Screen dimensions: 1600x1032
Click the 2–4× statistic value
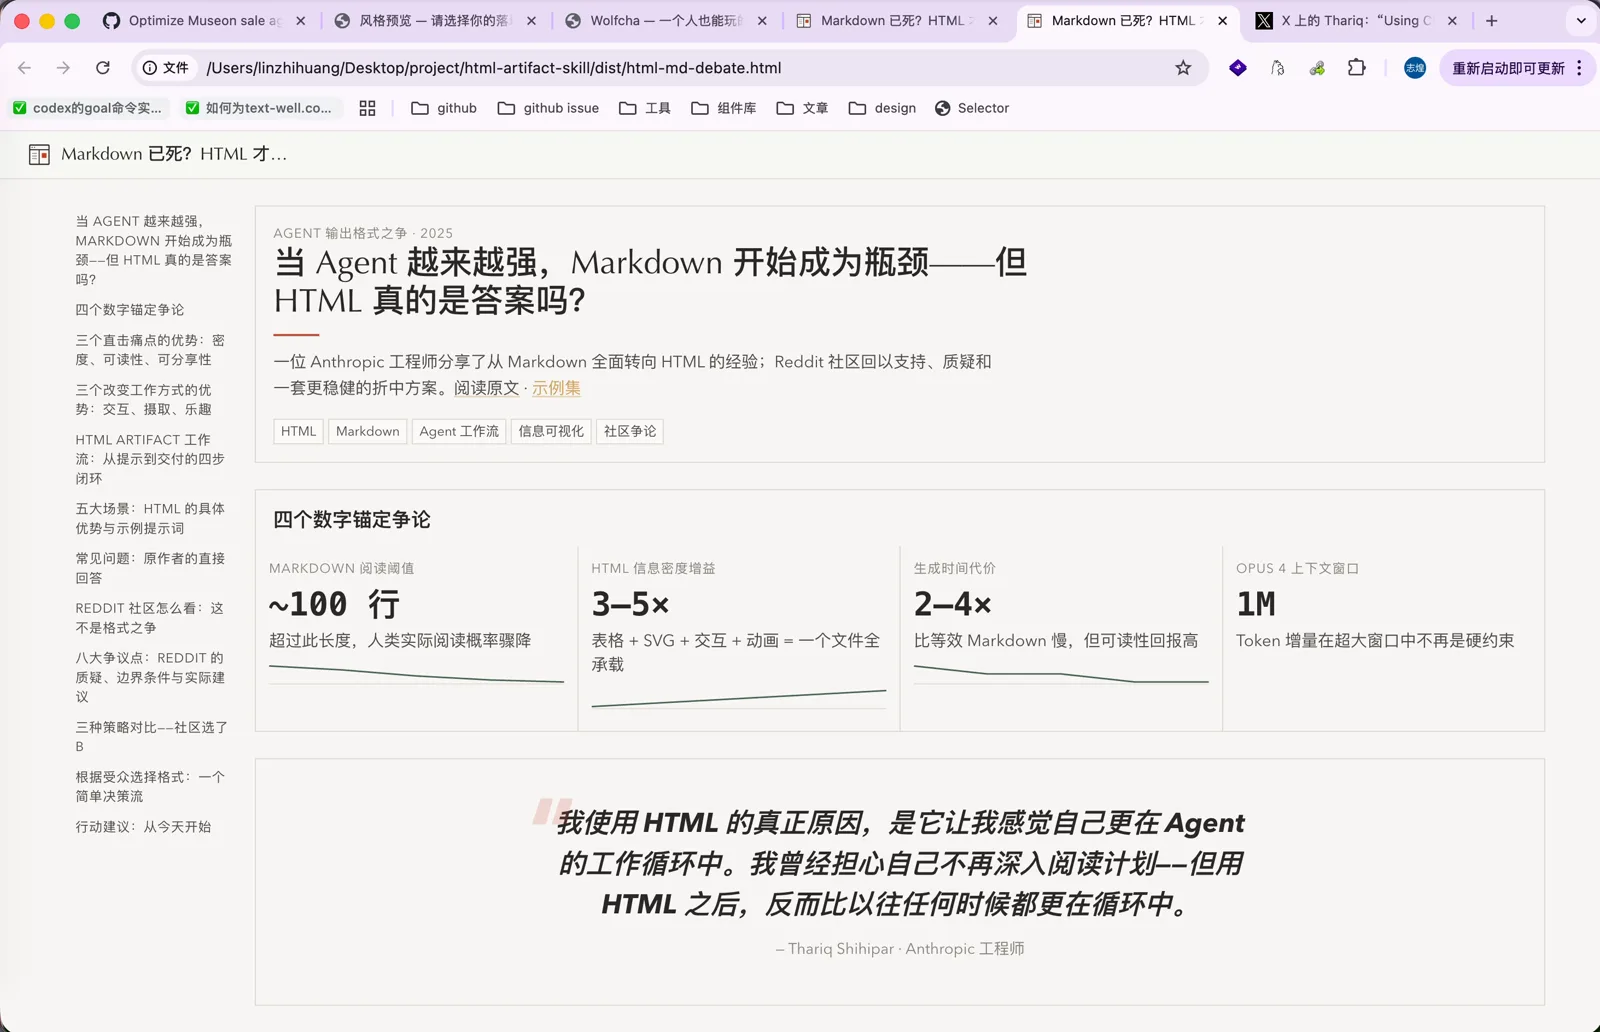(953, 604)
